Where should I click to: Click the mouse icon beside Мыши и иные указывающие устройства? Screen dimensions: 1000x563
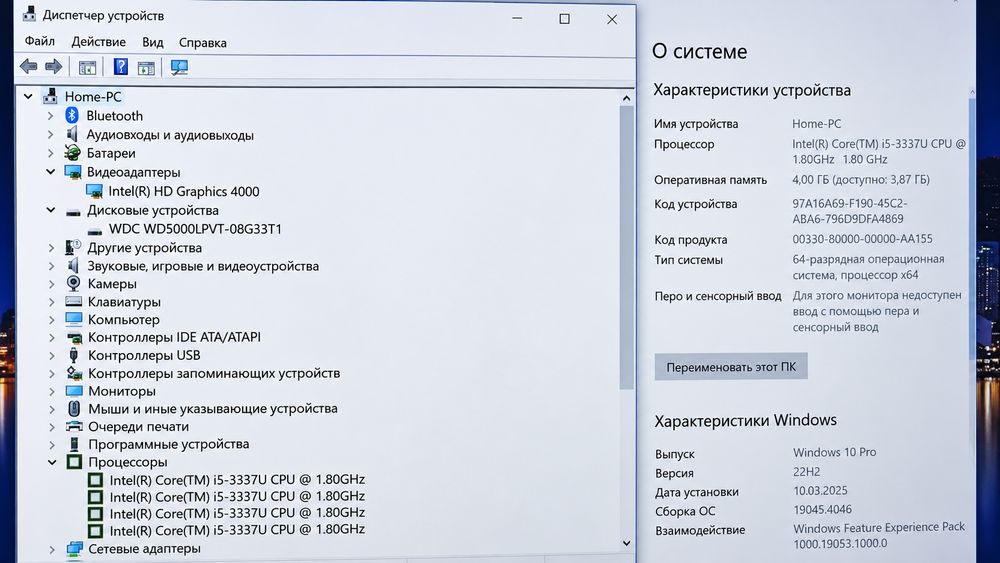click(74, 408)
